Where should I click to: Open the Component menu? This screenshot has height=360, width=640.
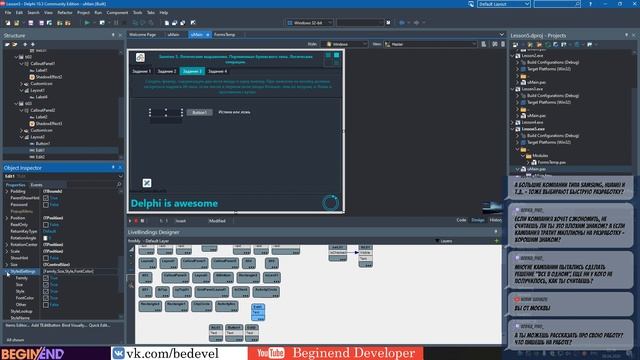tap(117, 13)
